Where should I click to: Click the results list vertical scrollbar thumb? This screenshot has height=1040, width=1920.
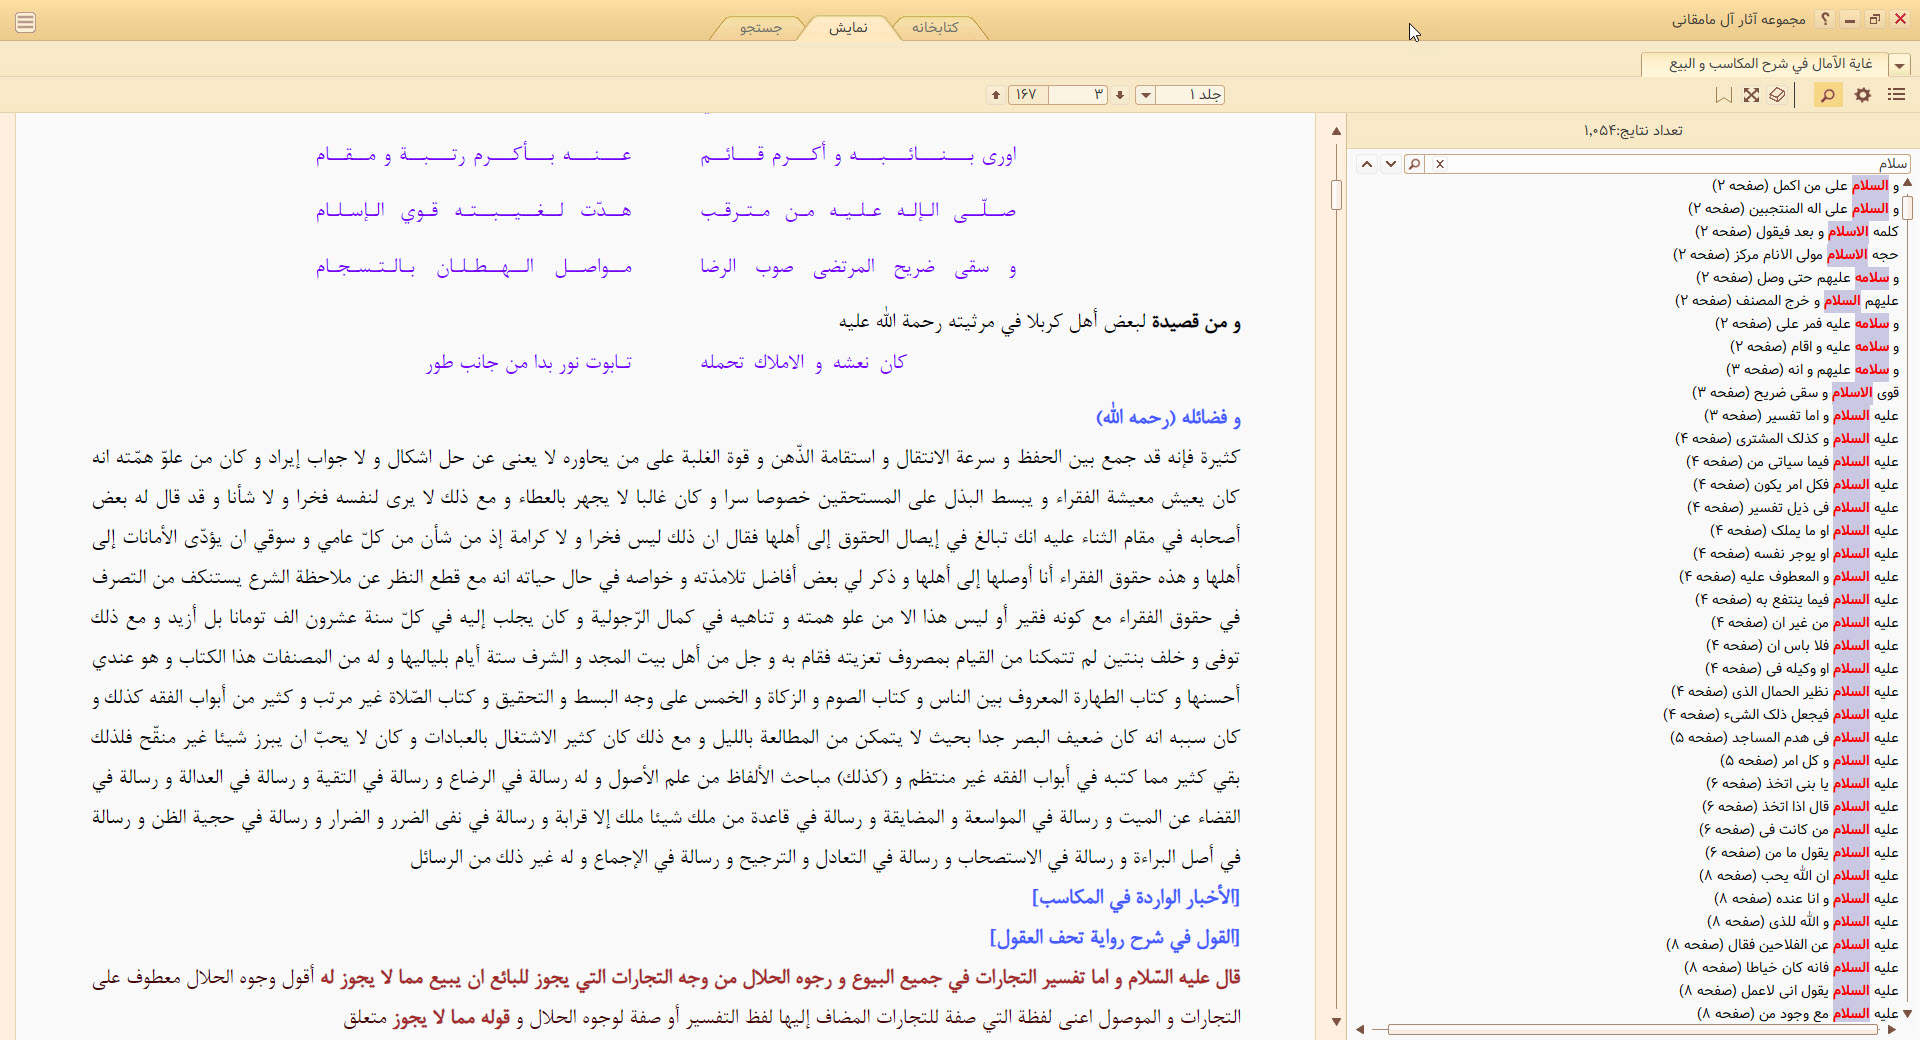1908,207
